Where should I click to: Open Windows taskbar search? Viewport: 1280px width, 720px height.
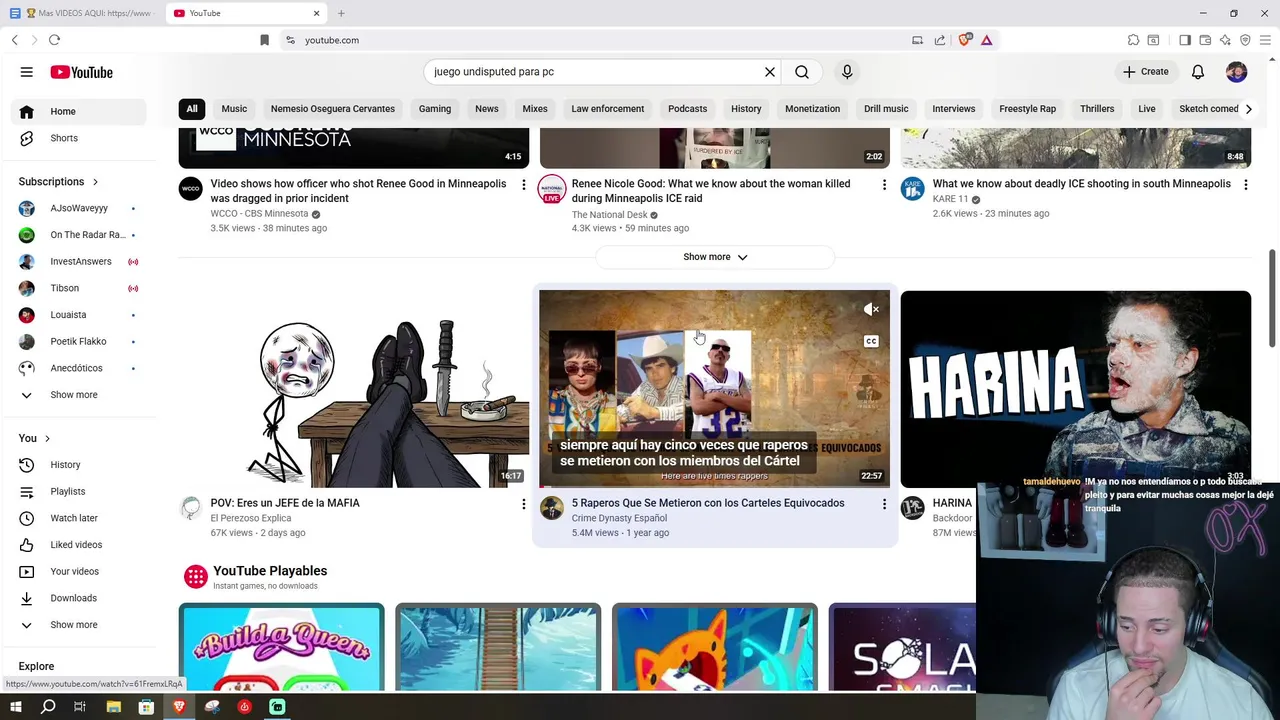48,707
